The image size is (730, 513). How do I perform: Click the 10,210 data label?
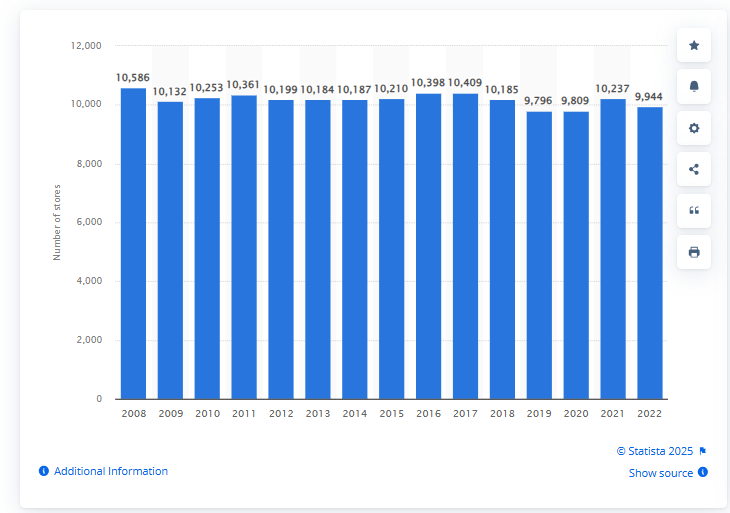(x=391, y=88)
